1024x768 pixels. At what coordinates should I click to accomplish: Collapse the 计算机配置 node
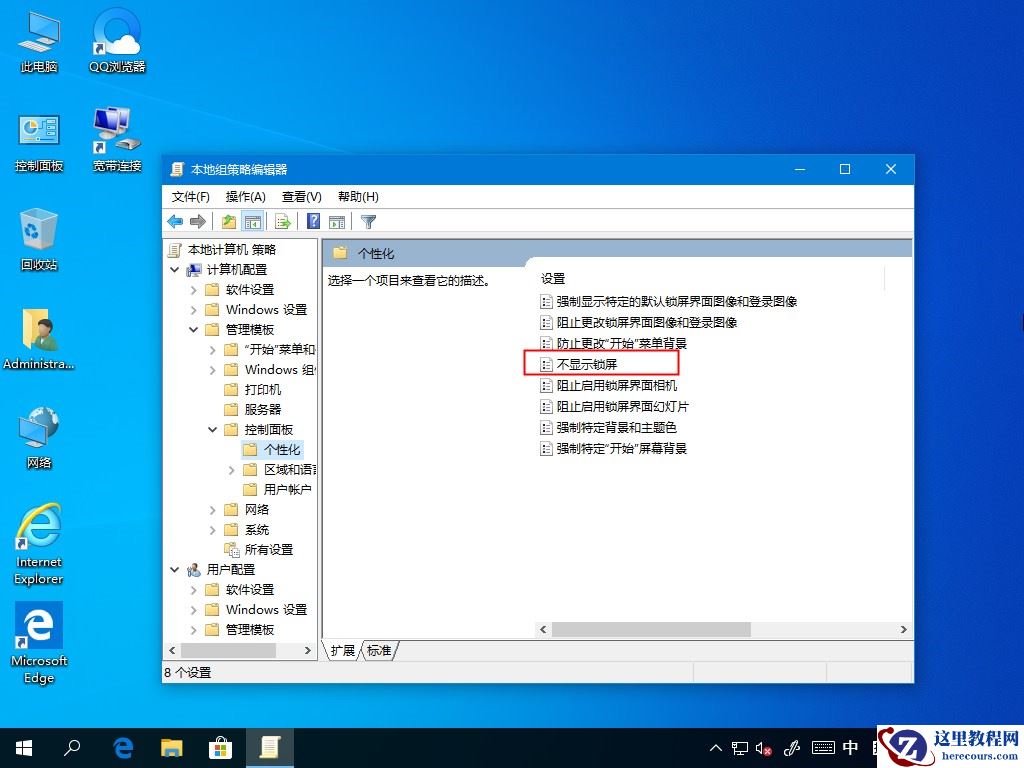click(174, 269)
